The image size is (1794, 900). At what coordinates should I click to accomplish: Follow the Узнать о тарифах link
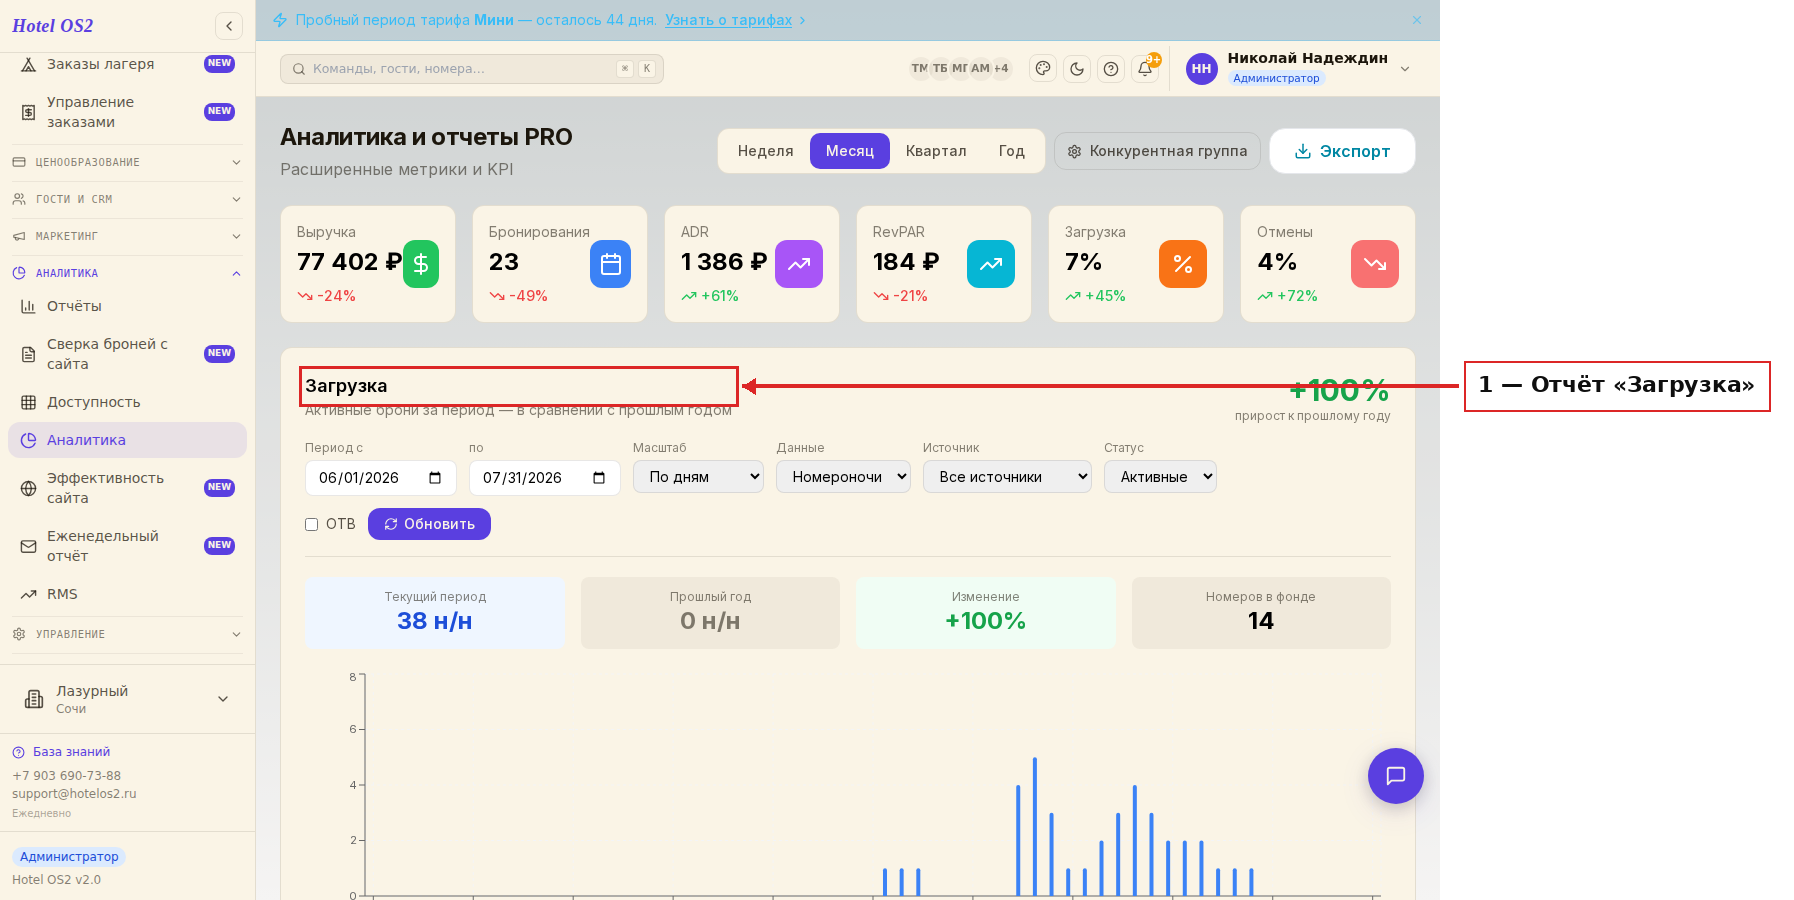tap(729, 20)
